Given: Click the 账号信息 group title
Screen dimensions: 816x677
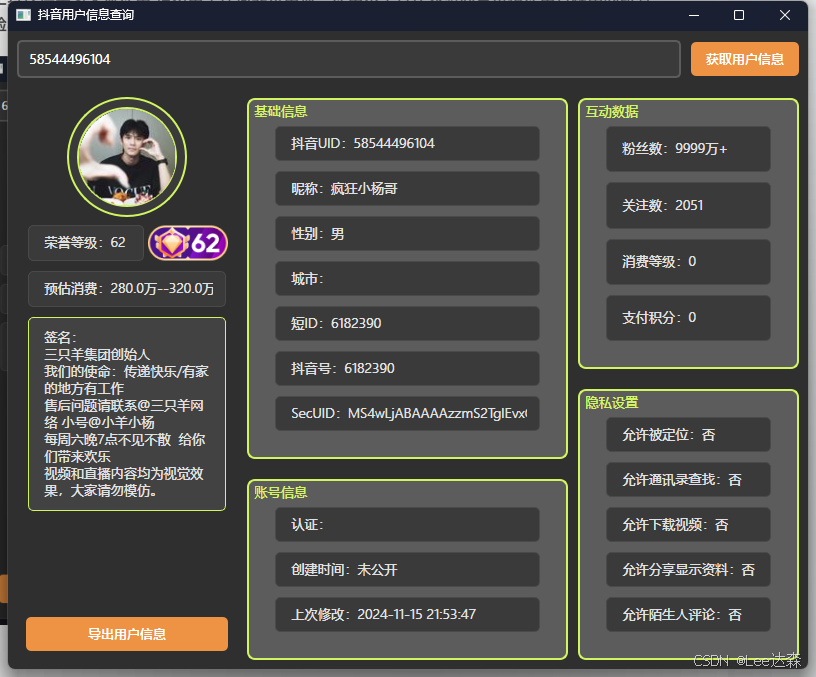Looking at the screenshot, I should point(280,492).
